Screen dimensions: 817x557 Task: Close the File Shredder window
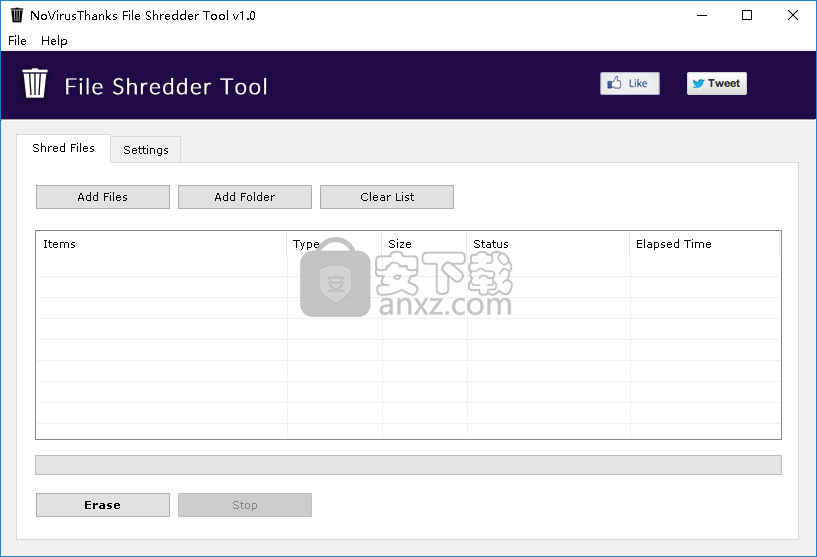[x=793, y=15]
